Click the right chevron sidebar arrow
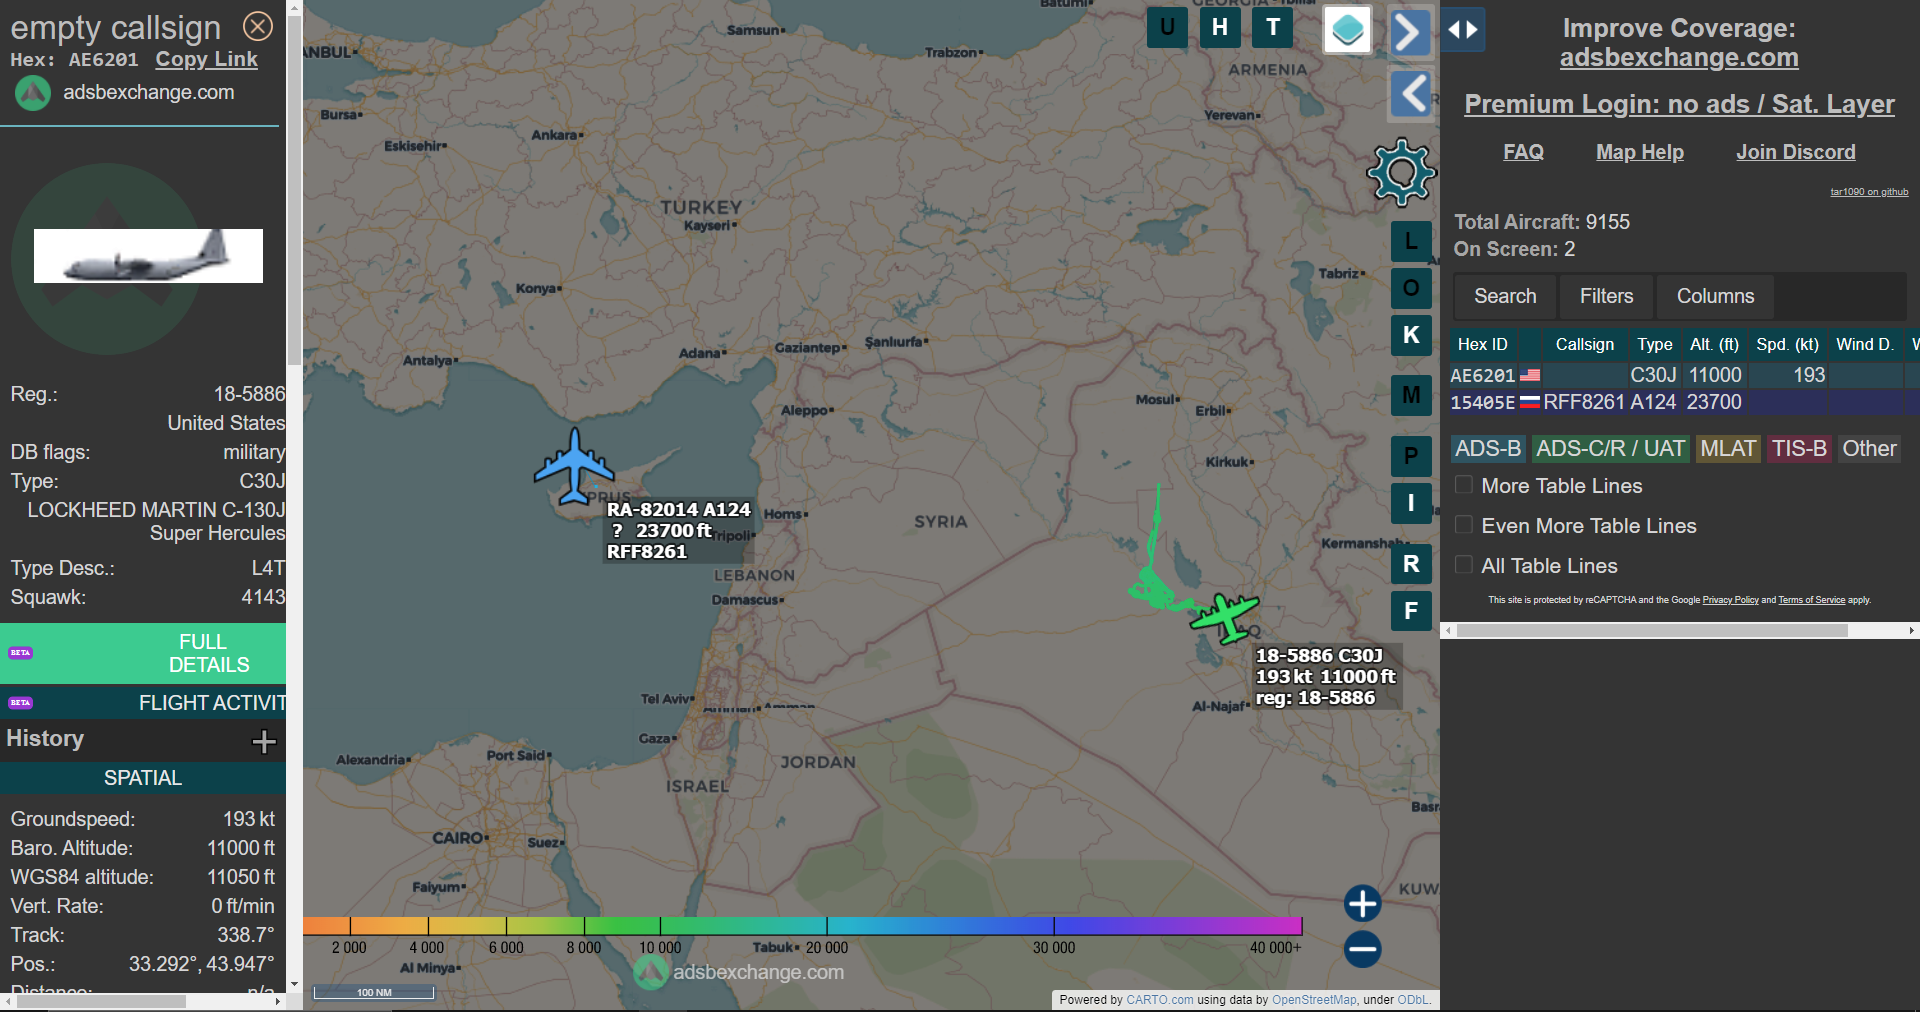The width and height of the screenshot is (1920, 1012). 1410,32
